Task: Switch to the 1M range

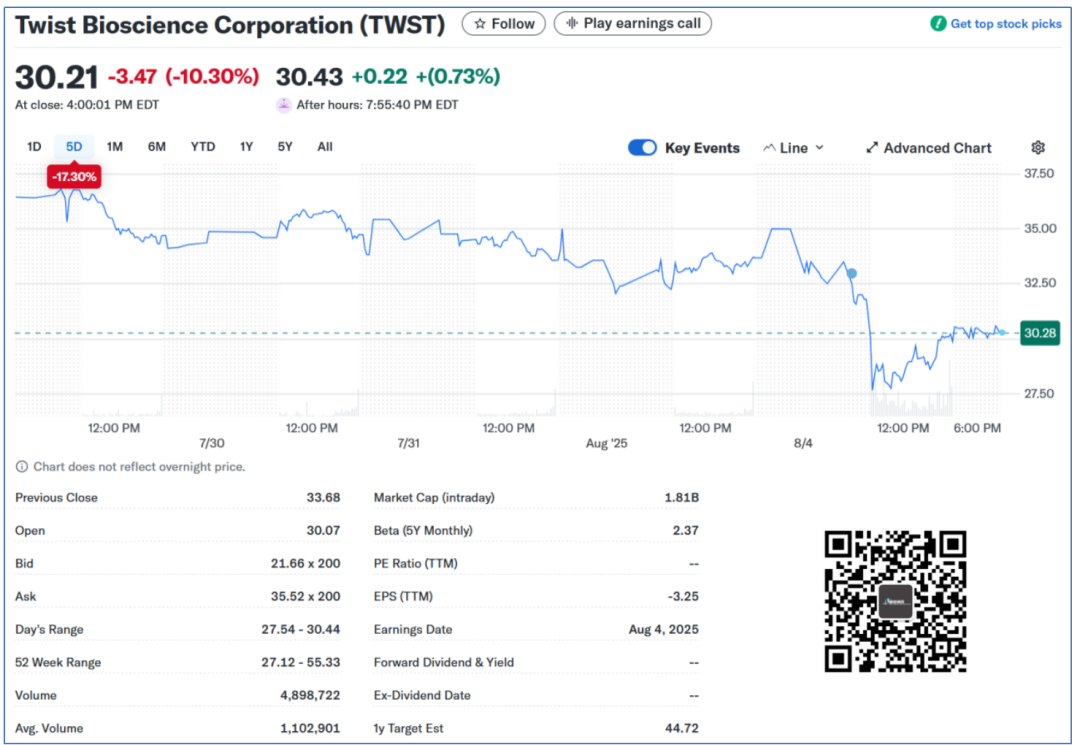Action: point(115,147)
